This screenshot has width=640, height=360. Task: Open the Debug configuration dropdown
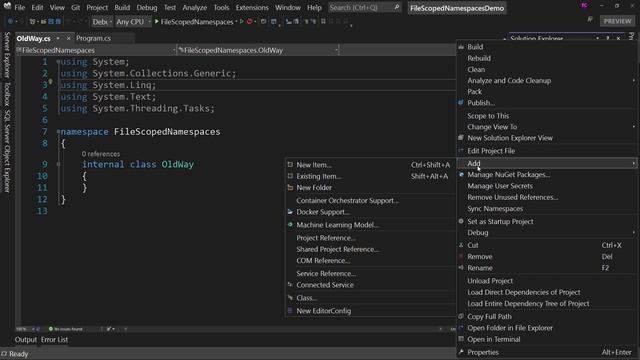[102, 22]
